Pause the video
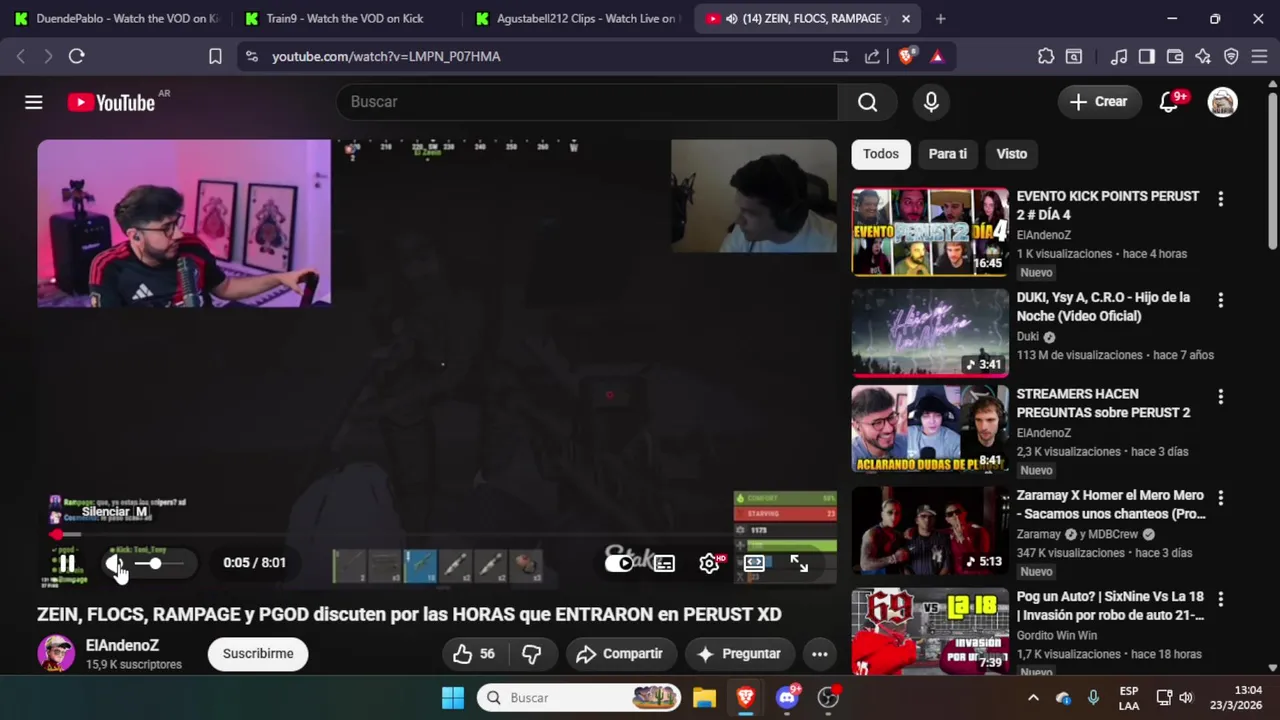 coord(67,563)
